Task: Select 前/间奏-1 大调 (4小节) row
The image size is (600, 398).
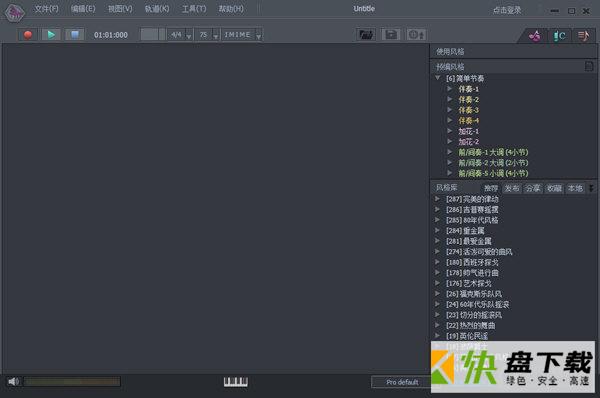Action: (493, 152)
